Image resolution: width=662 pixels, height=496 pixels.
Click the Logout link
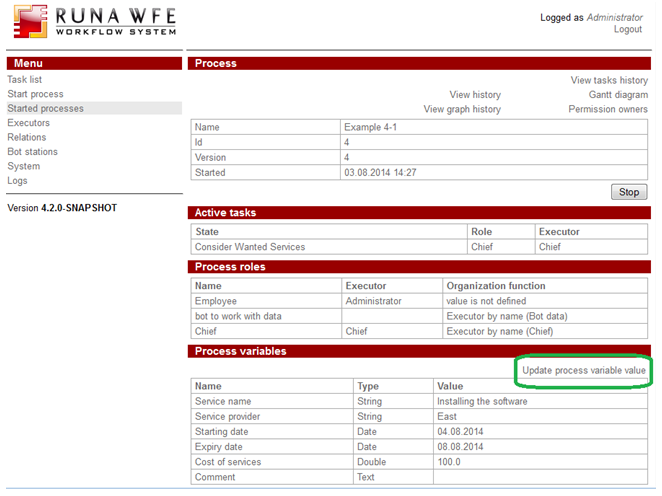[x=627, y=30]
